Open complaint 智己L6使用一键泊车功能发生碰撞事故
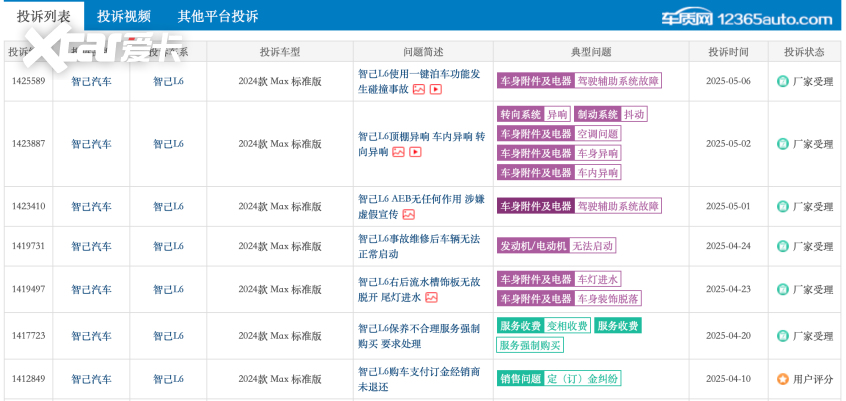846x401 pixels. 419,81
